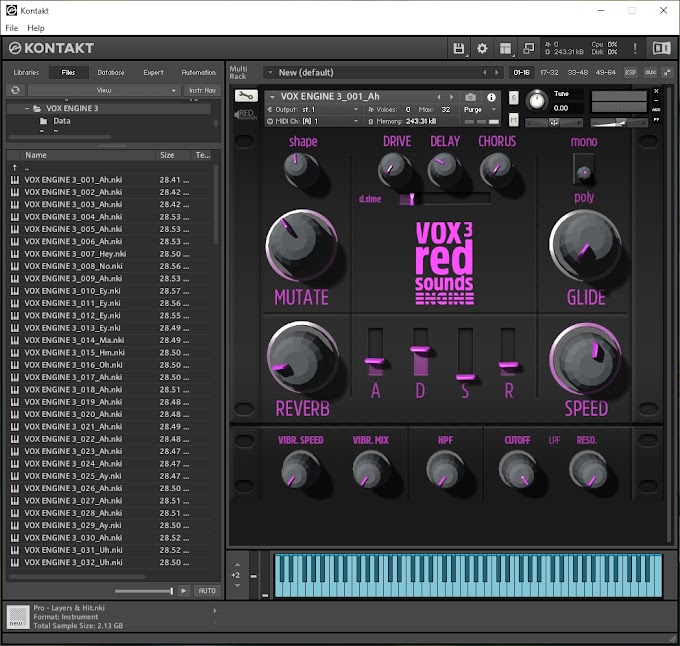The height and width of the screenshot is (646, 680).
Task: Open Kontakt options gear icon
Action: tap(482, 49)
